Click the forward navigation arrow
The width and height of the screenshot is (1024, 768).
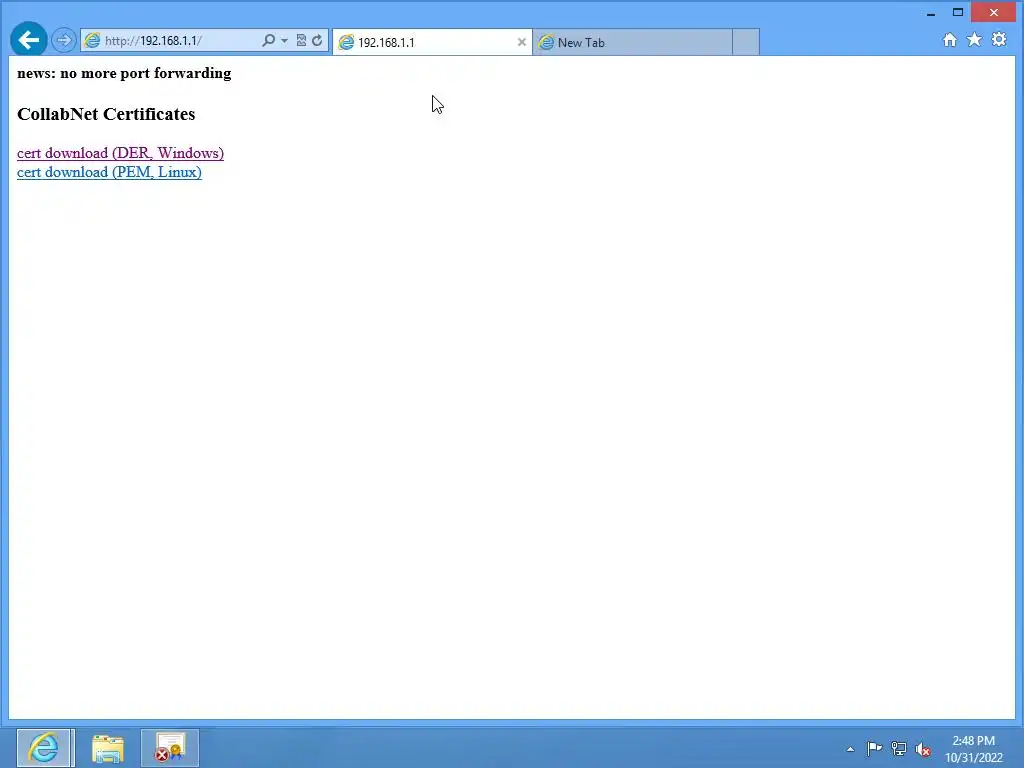tap(63, 40)
